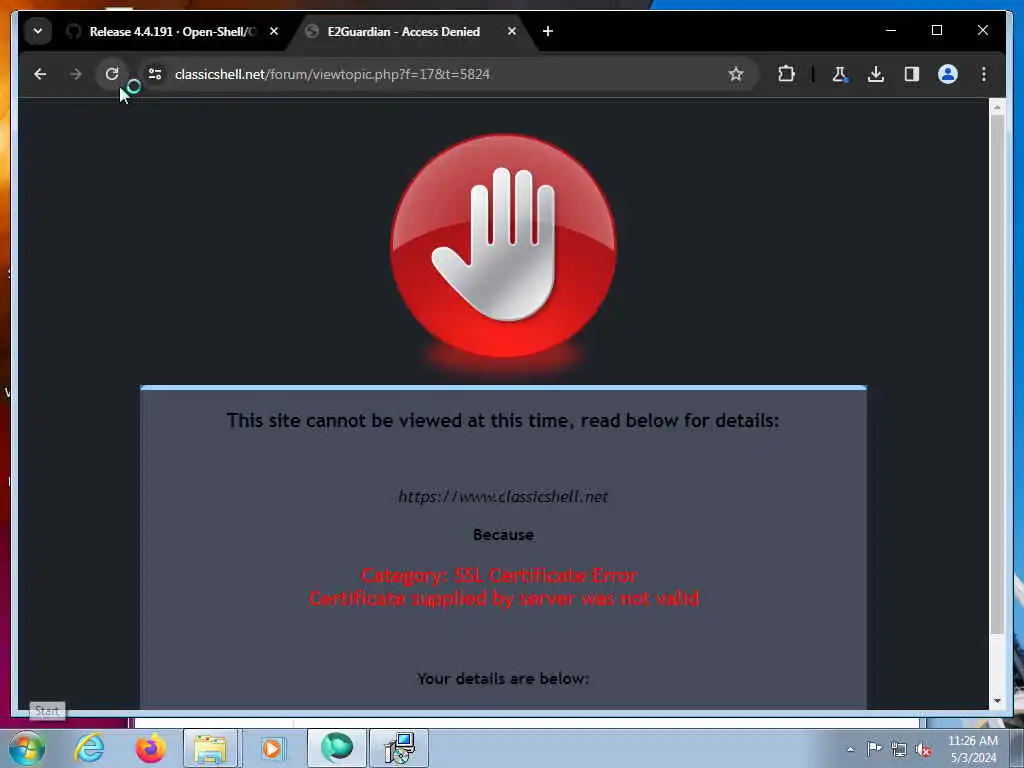The height and width of the screenshot is (768, 1024).
Task: Click 'Category: SSL Certificate Error' text
Action: (500, 575)
